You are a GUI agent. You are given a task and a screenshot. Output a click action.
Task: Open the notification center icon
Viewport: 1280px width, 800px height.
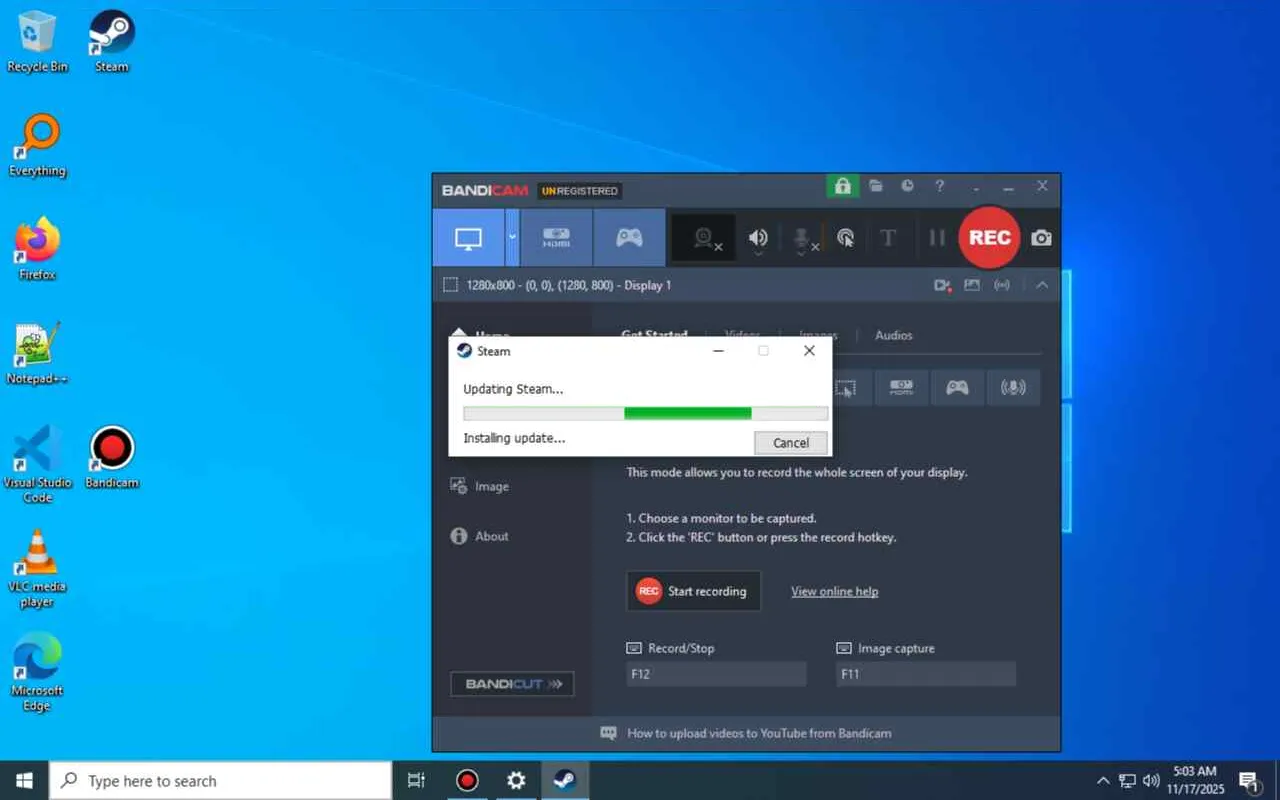pyautogui.click(x=1249, y=781)
